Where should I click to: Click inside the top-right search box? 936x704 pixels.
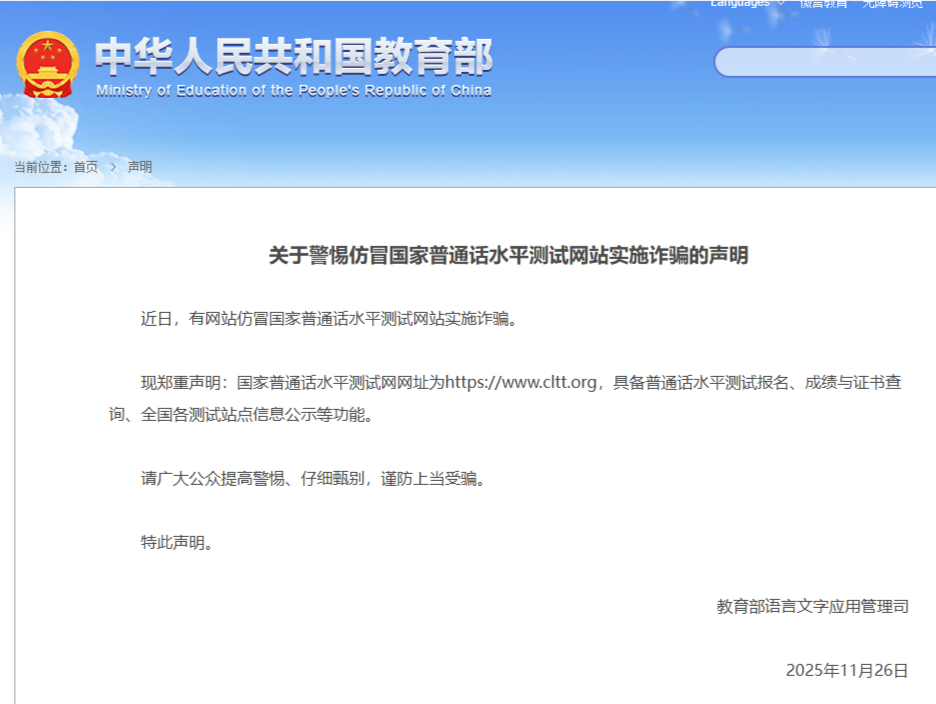[x=830, y=63]
